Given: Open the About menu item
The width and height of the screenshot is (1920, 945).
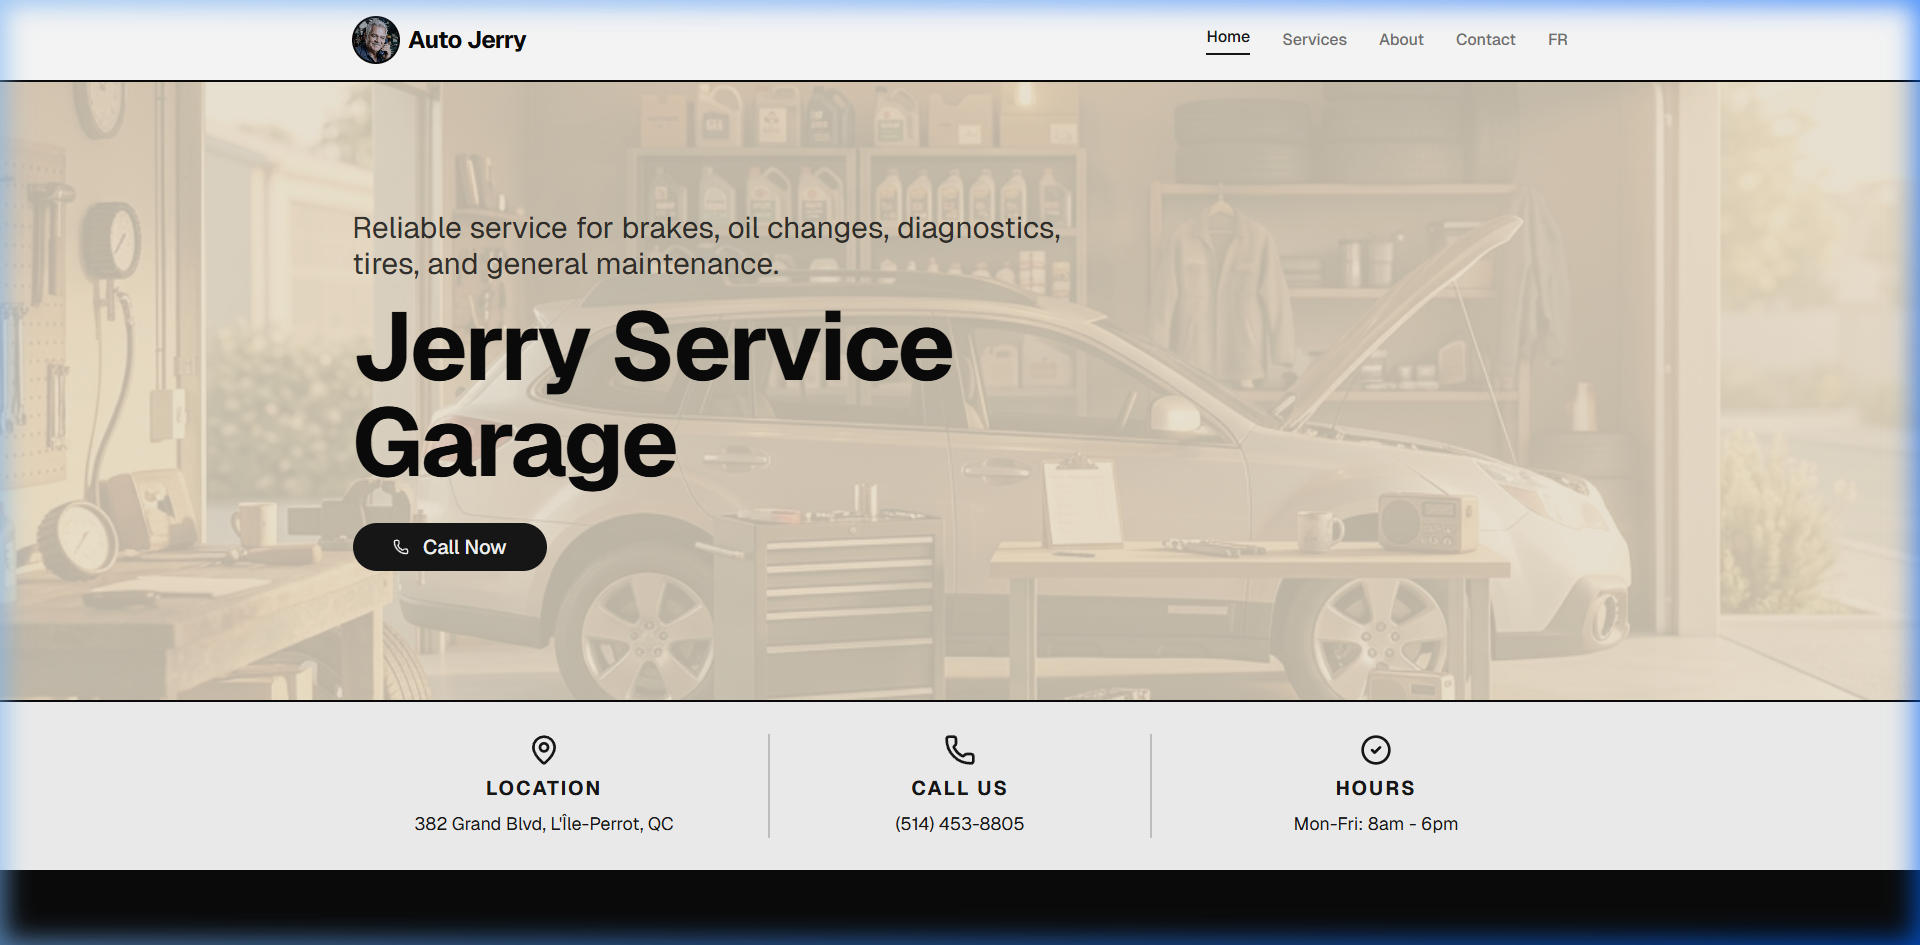Looking at the screenshot, I should (x=1401, y=40).
